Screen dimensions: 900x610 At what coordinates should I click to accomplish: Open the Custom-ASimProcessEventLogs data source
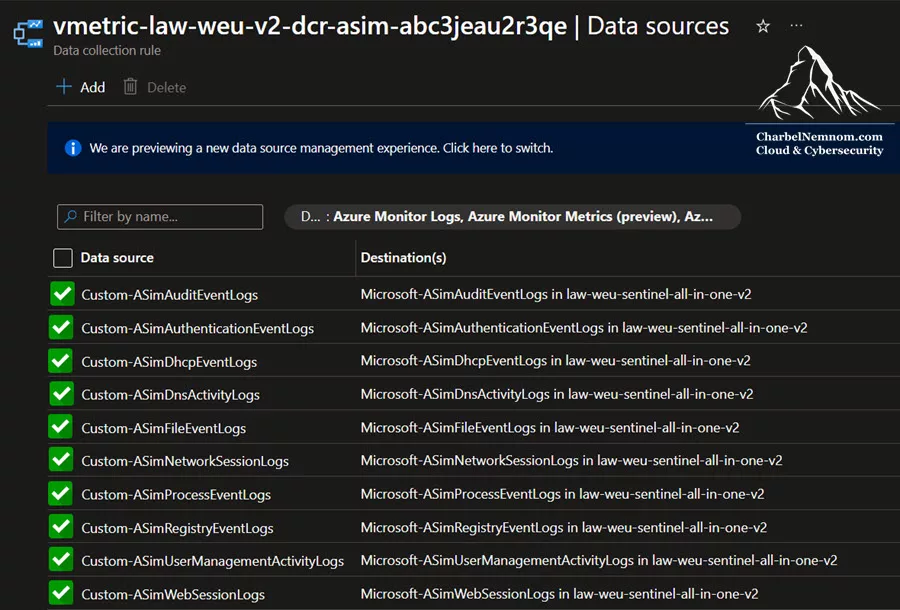tap(176, 495)
